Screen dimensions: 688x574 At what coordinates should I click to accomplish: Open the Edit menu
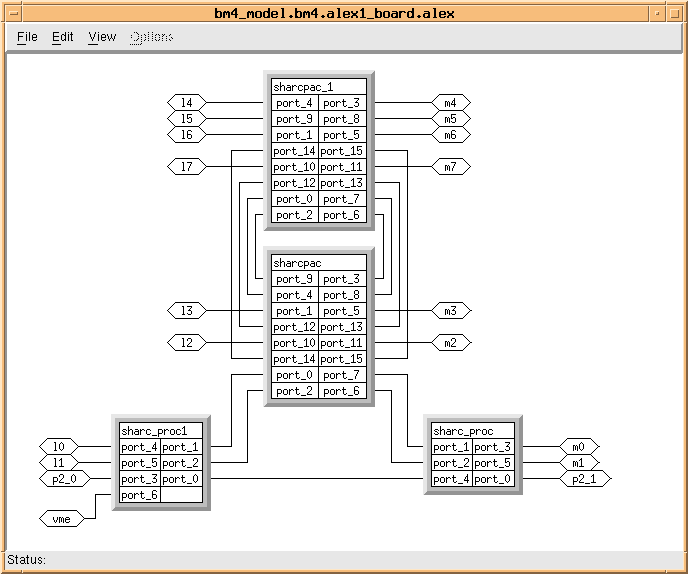(63, 37)
